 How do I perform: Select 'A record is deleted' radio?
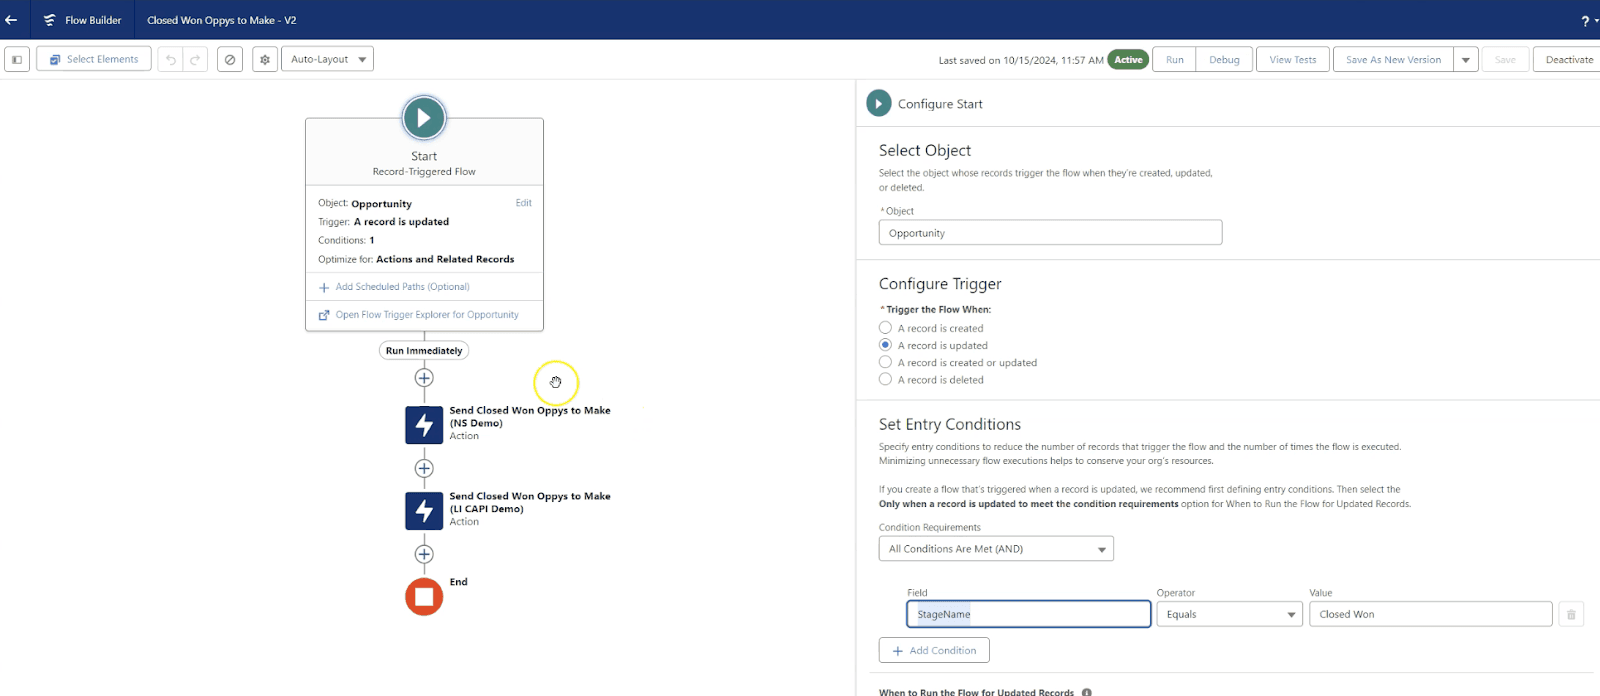pos(885,379)
